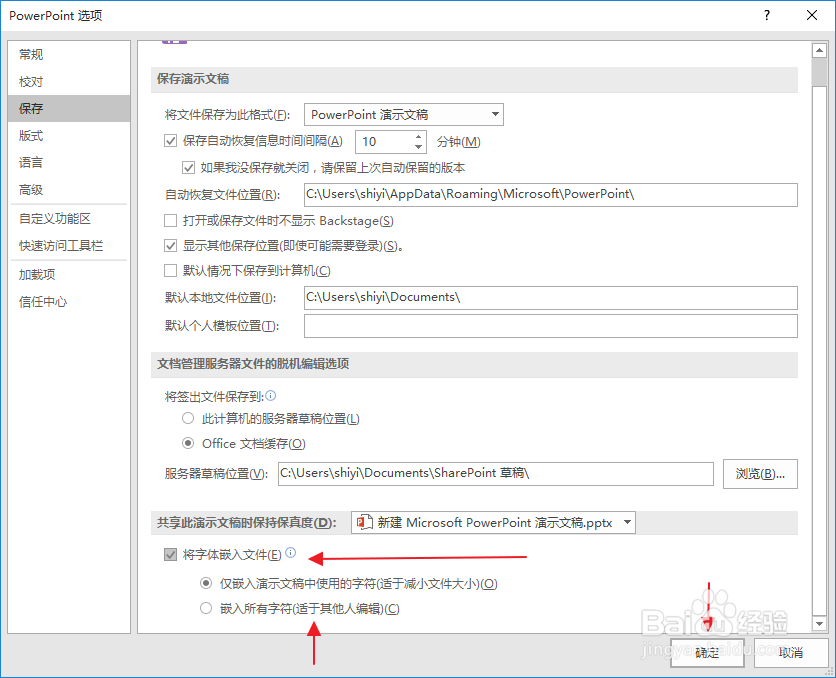Increase autosave minutes with up stepper arrow
836x678 pixels.
pos(418,136)
